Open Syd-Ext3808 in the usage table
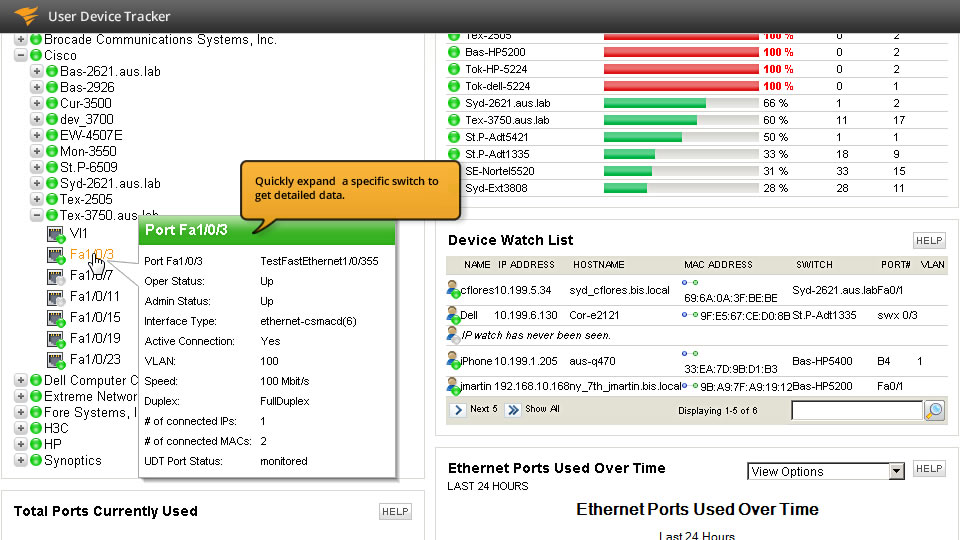Viewport: 960px width, 540px height. 496,188
